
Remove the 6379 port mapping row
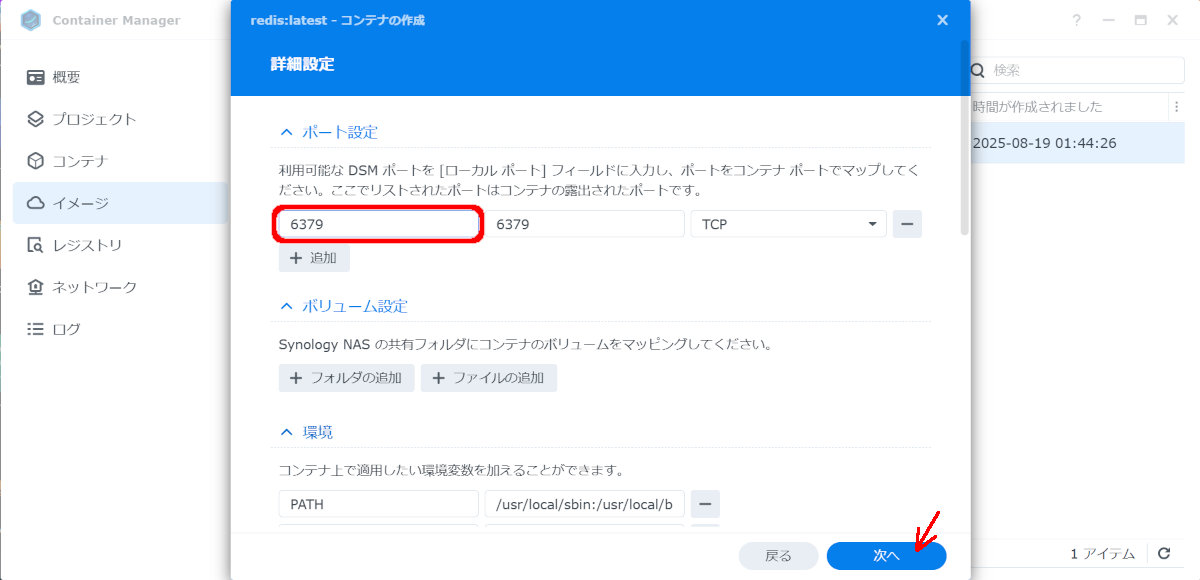tap(907, 224)
